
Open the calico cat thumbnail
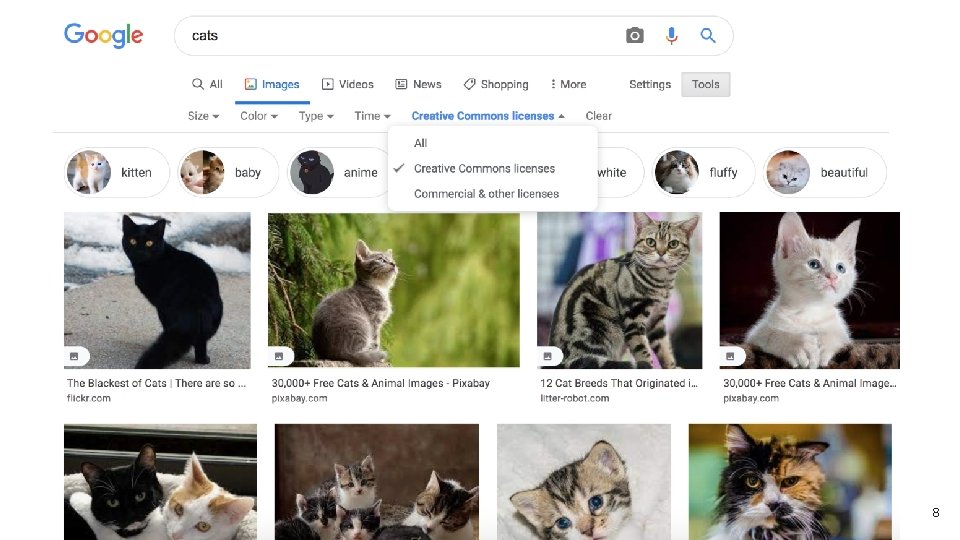(x=790, y=482)
